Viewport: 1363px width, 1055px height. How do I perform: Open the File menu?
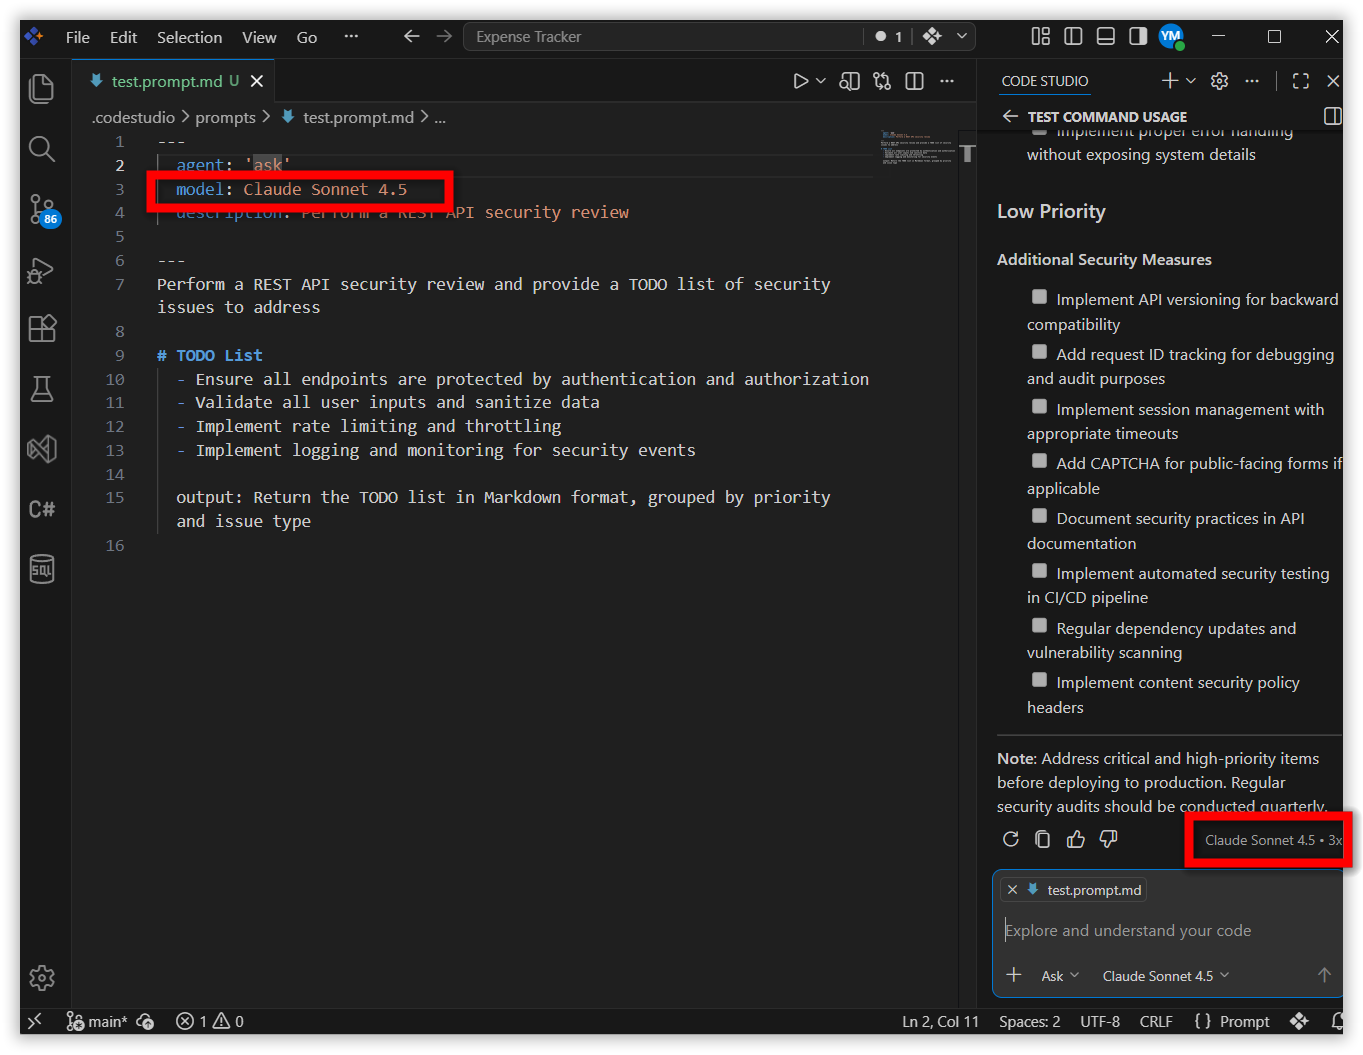pyautogui.click(x=78, y=37)
